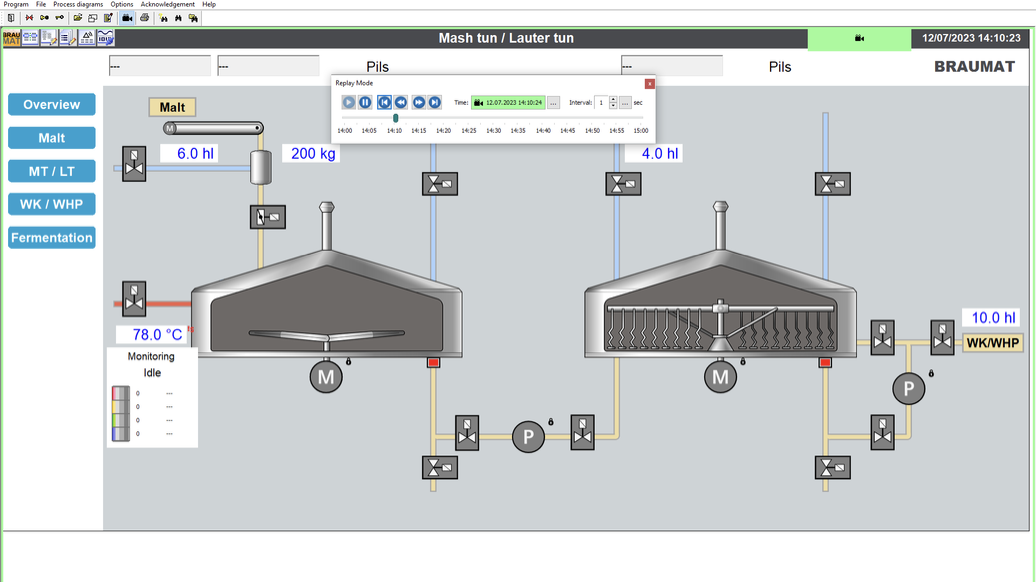Skip replay to the start
Viewport: 1036px width, 582px height.
pos(384,102)
